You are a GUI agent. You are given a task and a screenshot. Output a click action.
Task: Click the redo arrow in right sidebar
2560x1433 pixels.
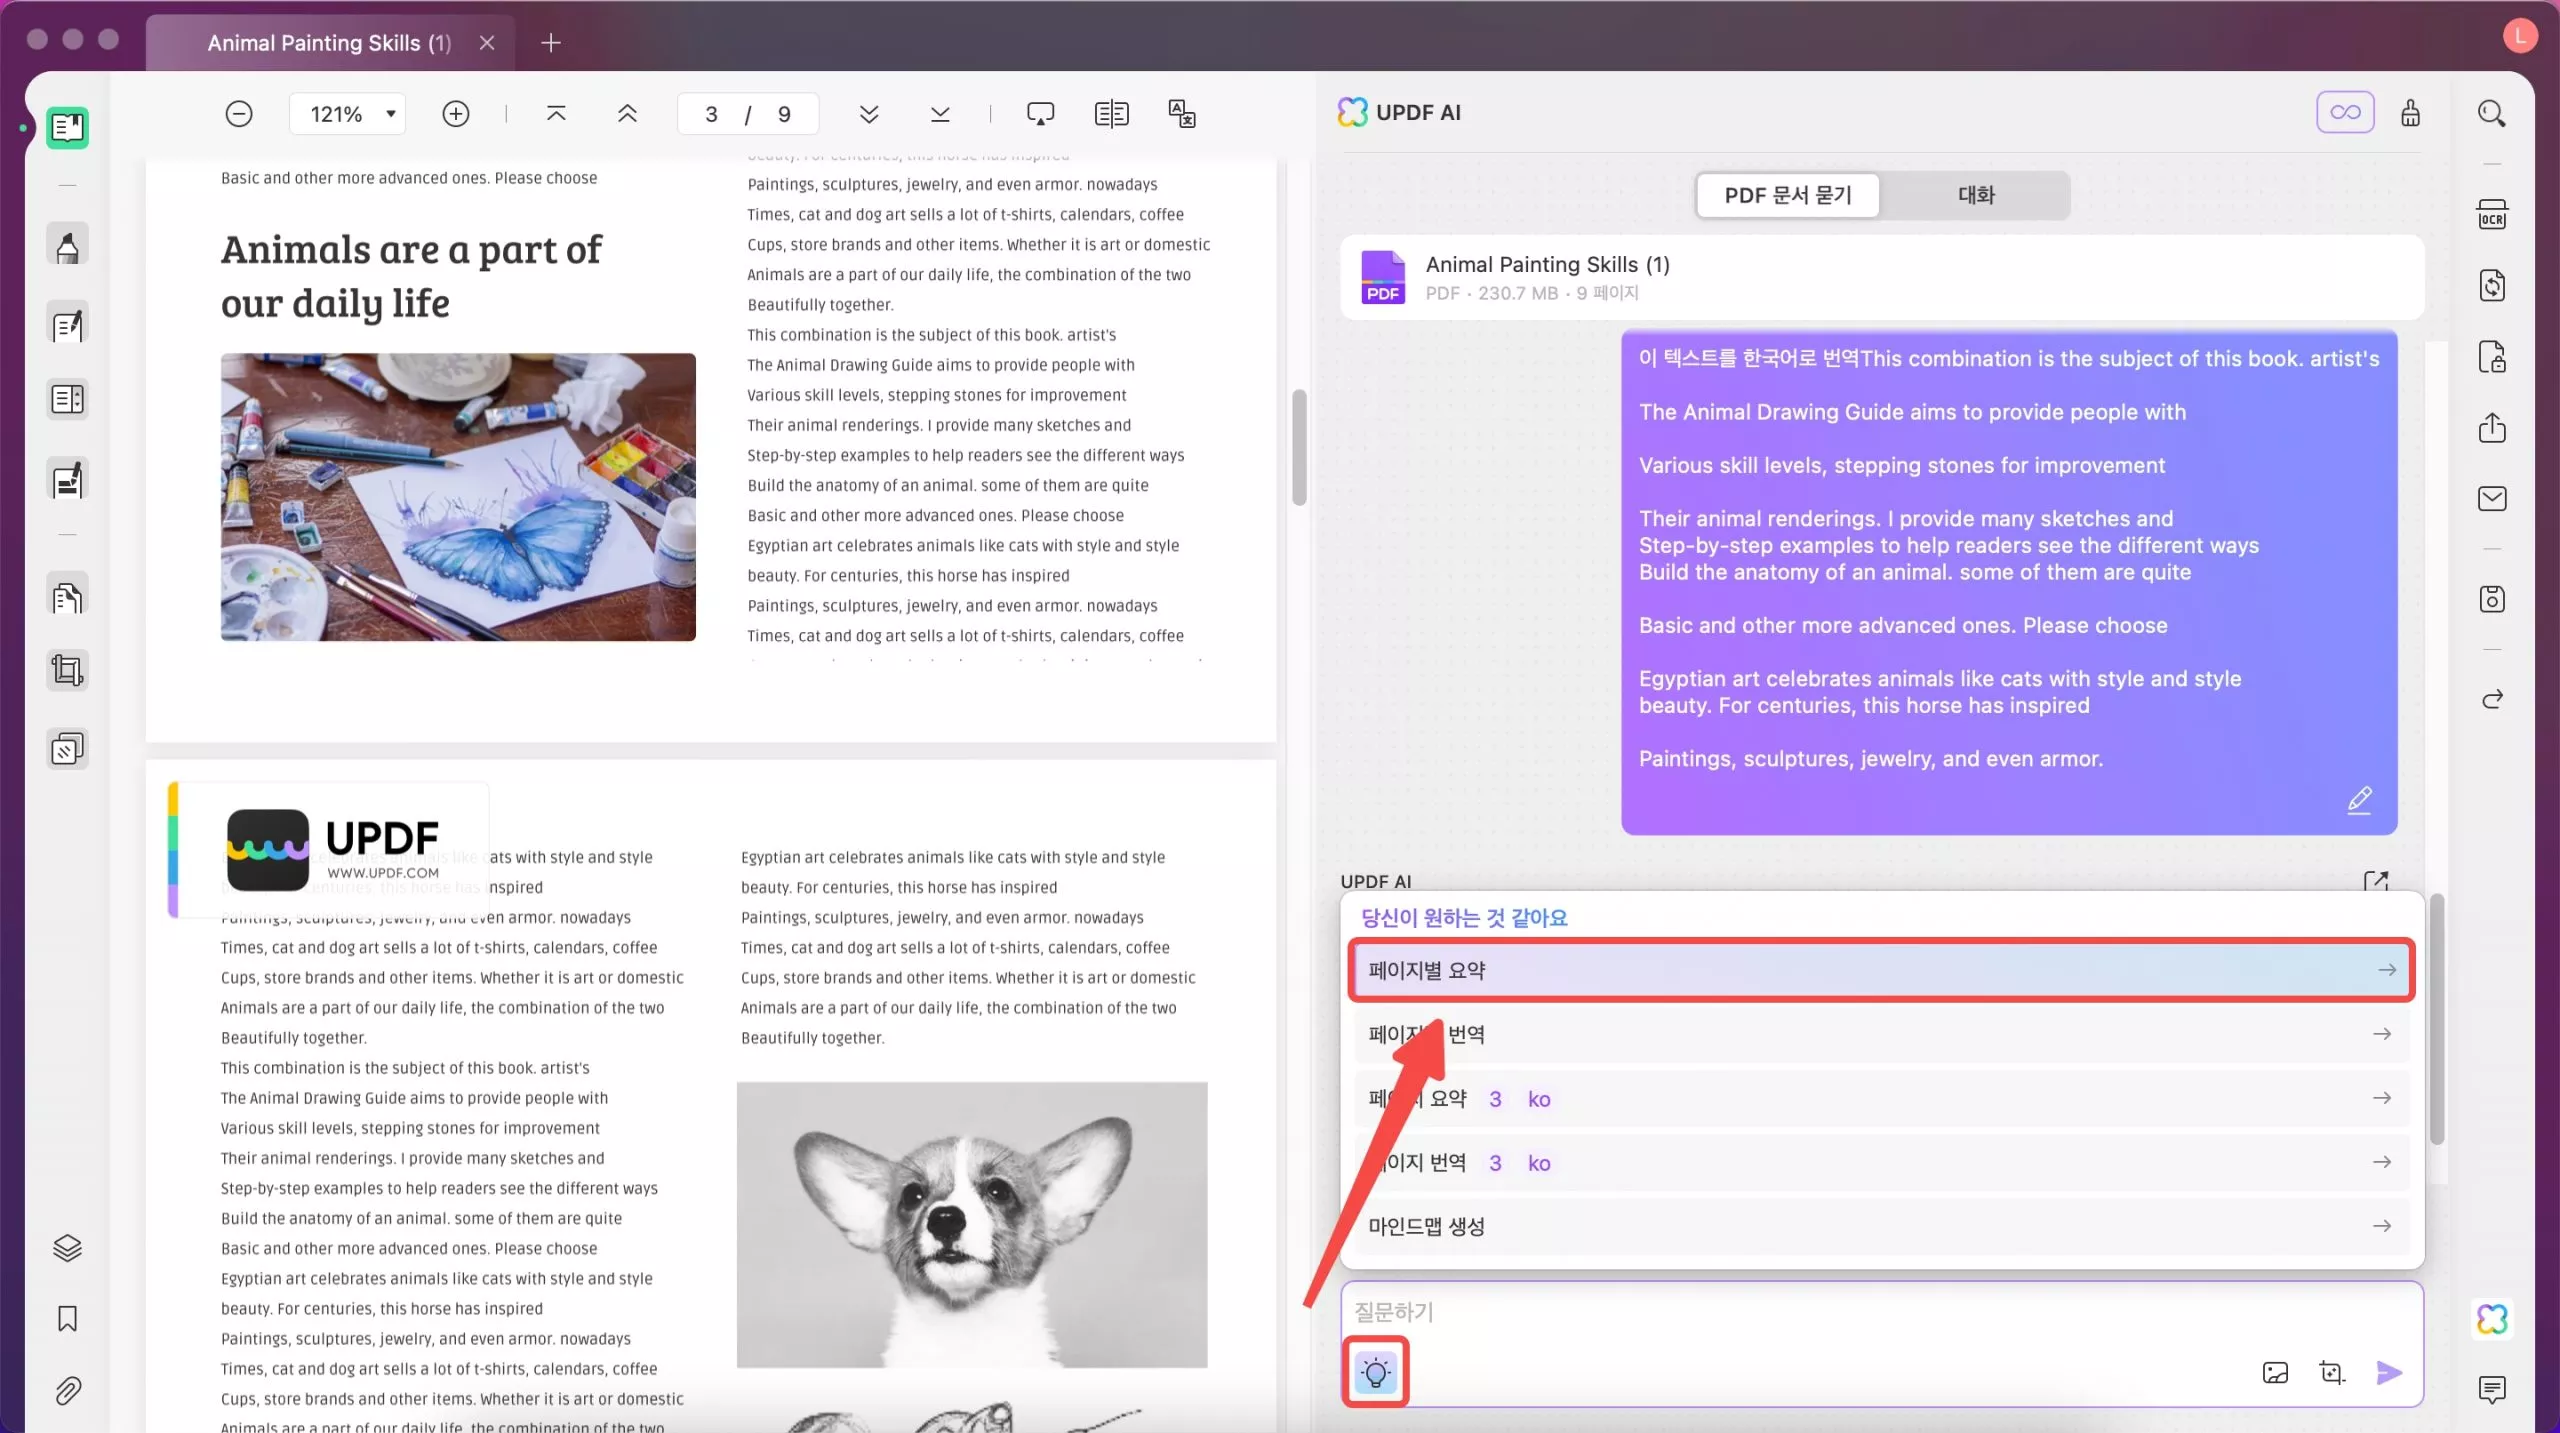(2491, 699)
